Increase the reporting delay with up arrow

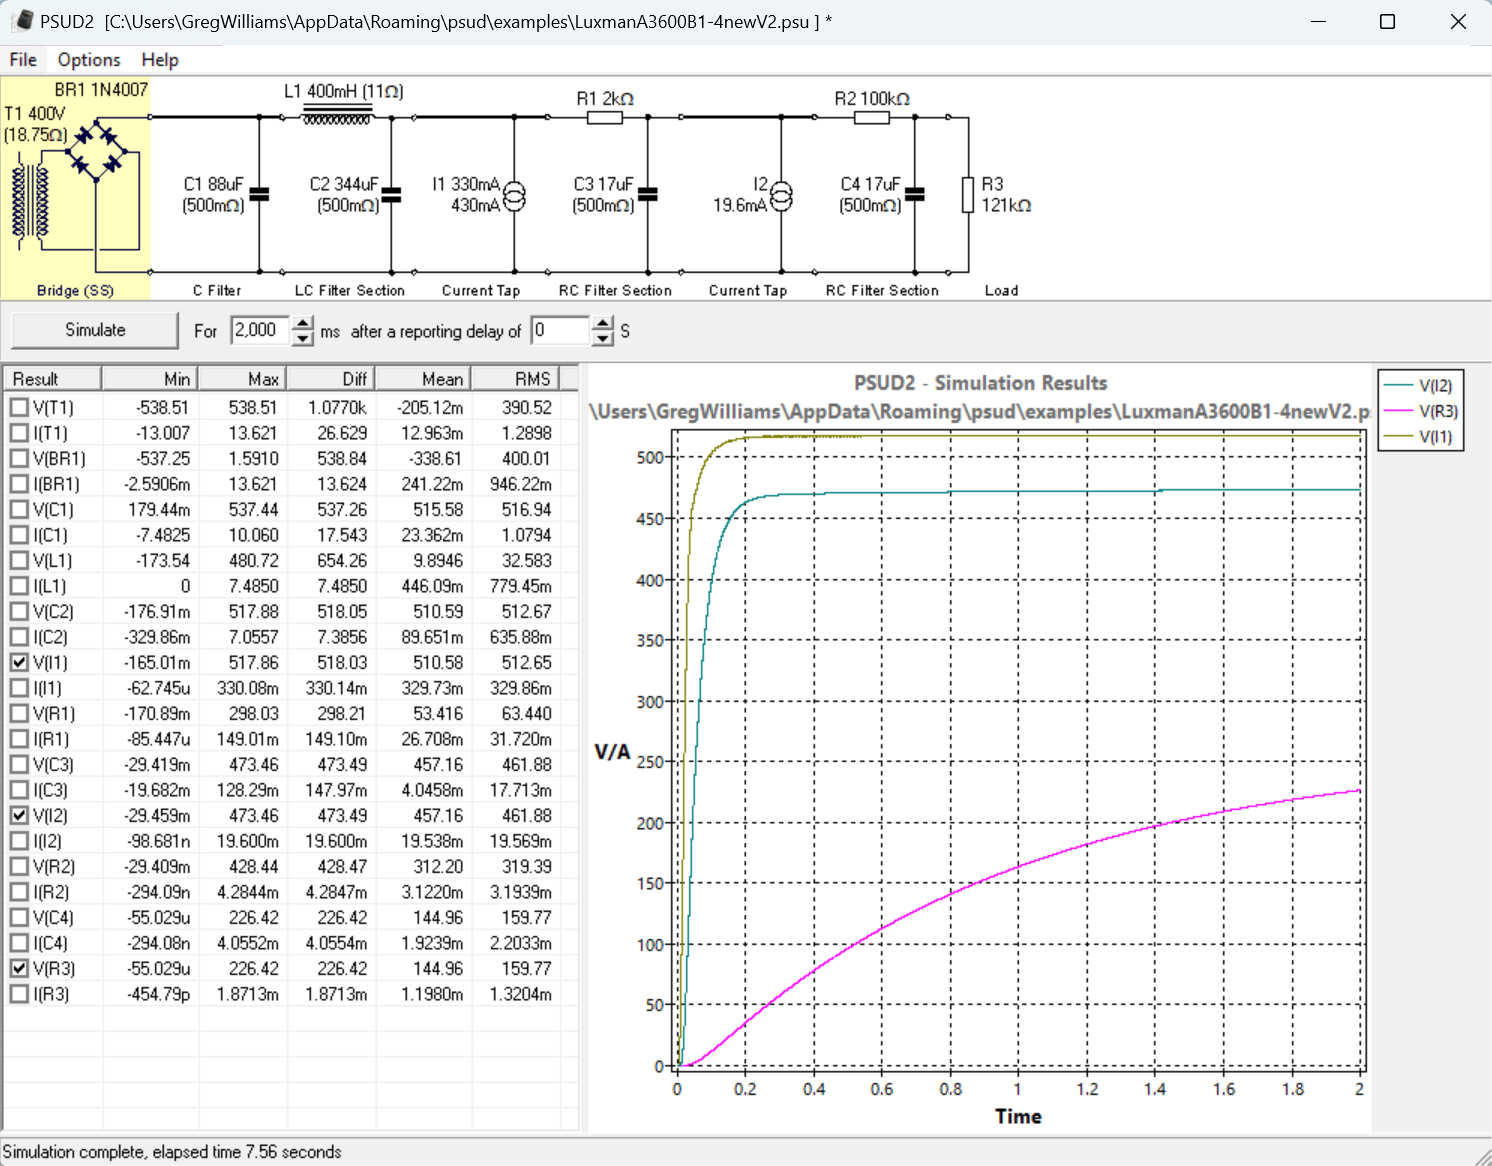[x=602, y=323]
